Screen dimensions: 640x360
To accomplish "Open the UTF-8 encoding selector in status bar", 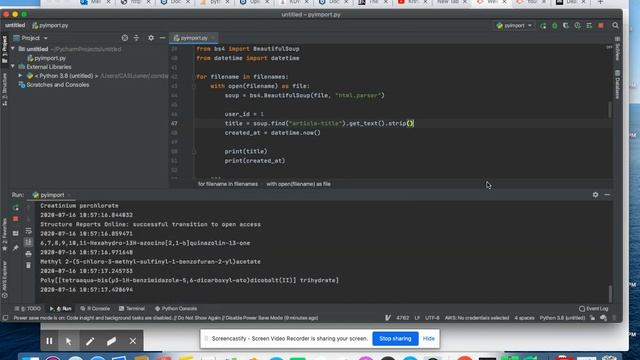I will pos(432,318).
